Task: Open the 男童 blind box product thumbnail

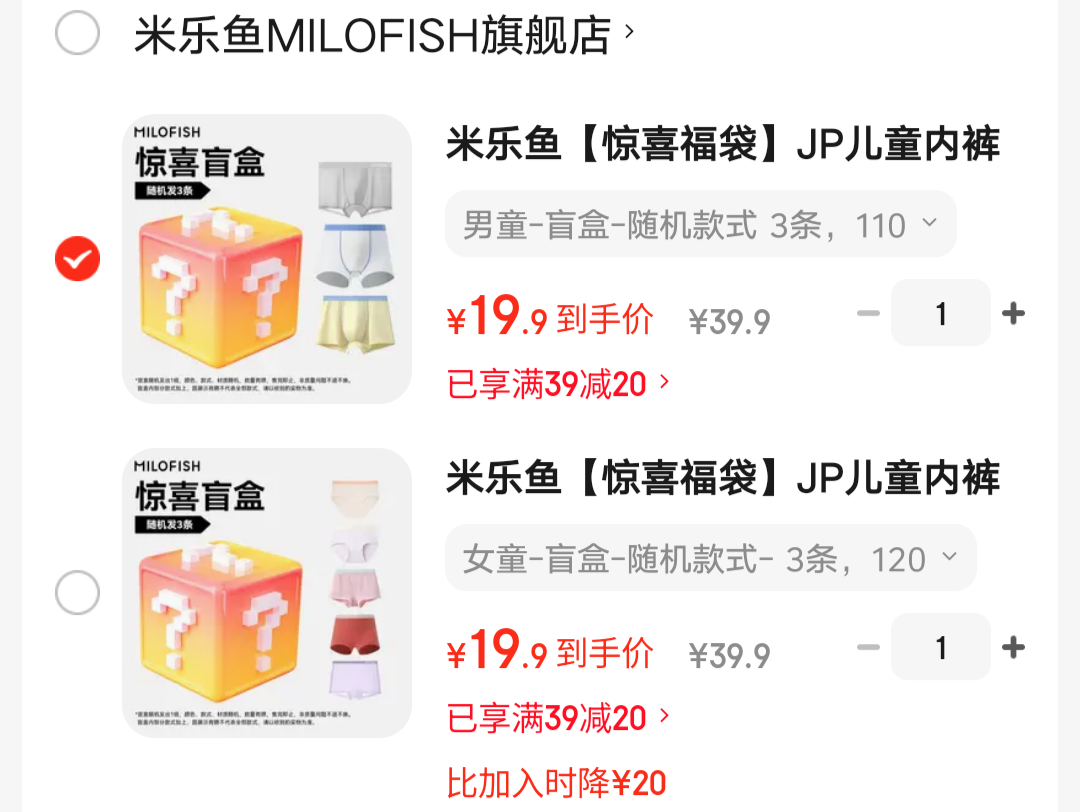Action: click(x=267, y=258)
